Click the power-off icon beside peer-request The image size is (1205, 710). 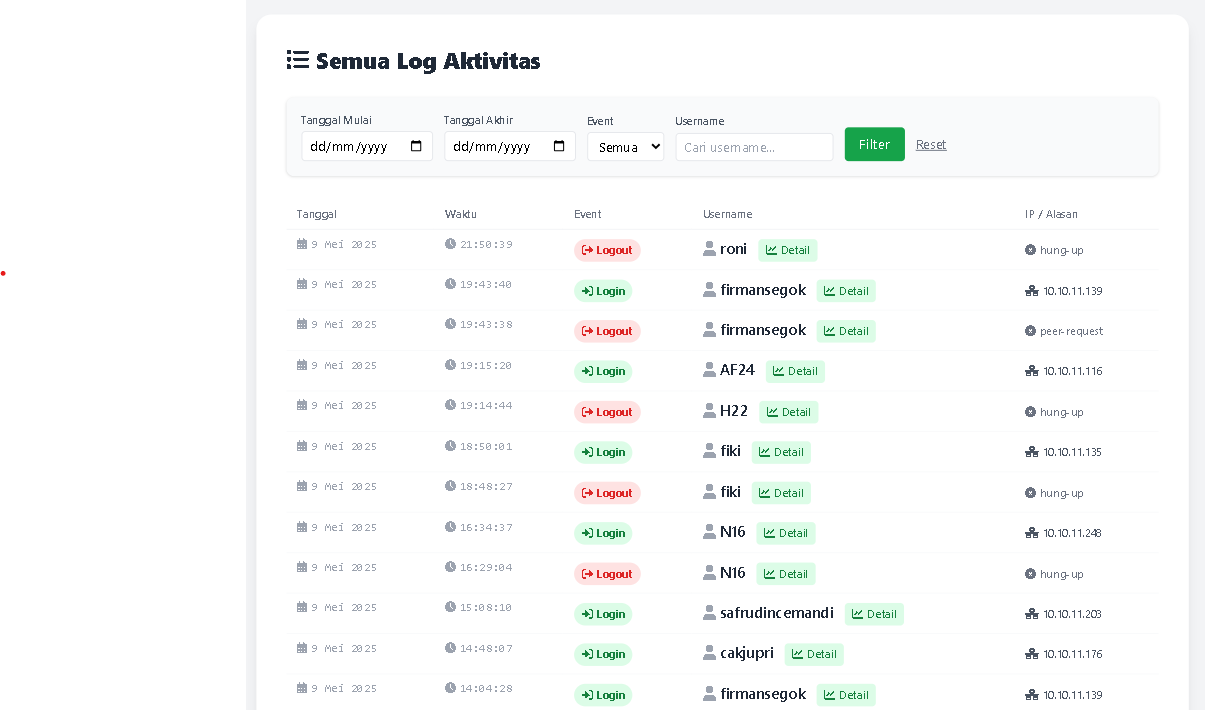pos(1031,330)
